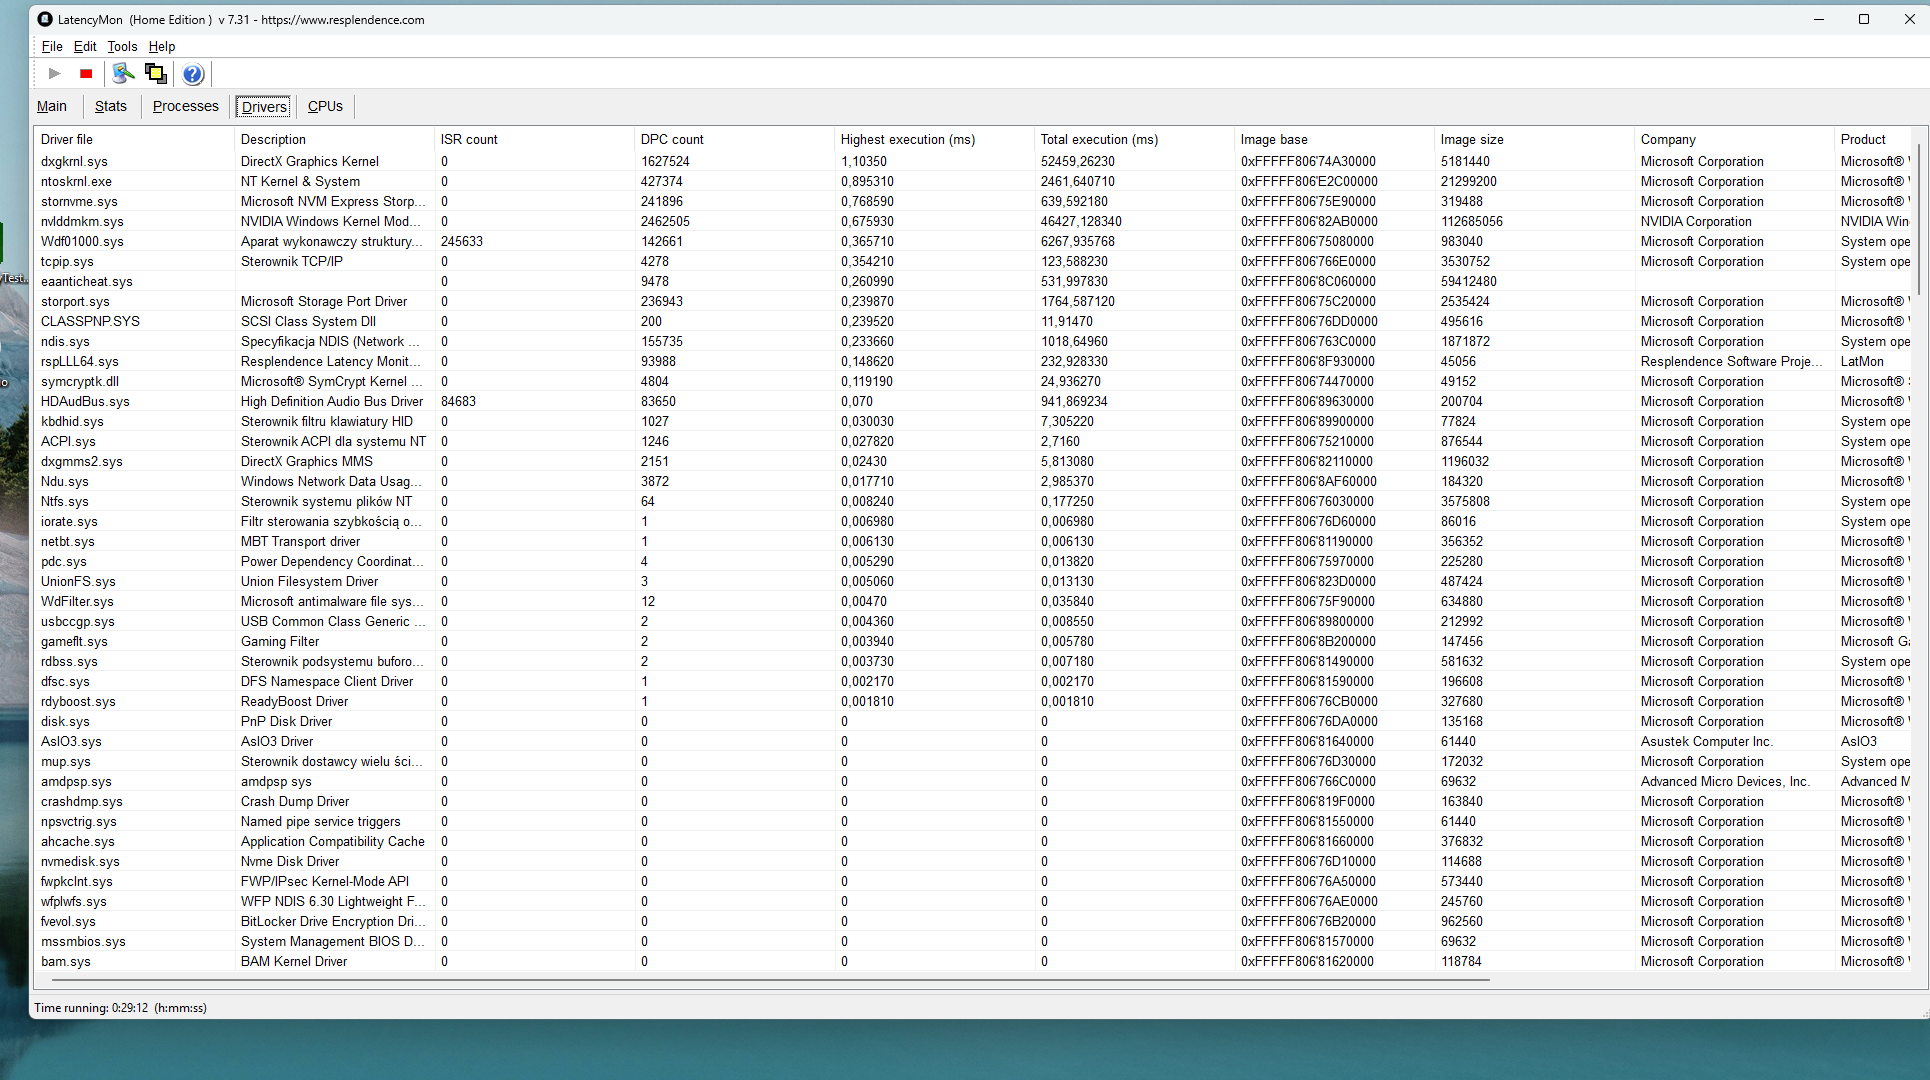Sort by the Driver file column header

coord(67,139)
